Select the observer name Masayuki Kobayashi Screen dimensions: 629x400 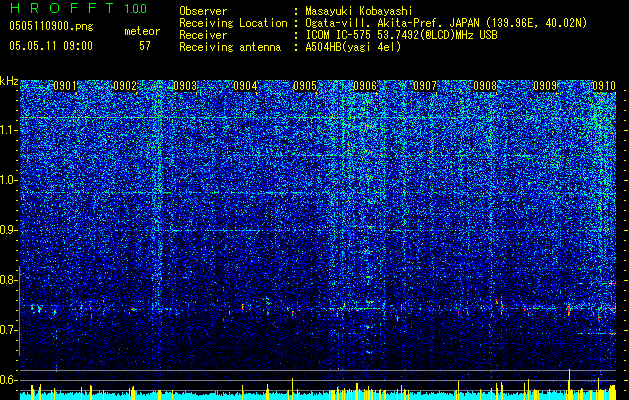(x=359, y=11)
